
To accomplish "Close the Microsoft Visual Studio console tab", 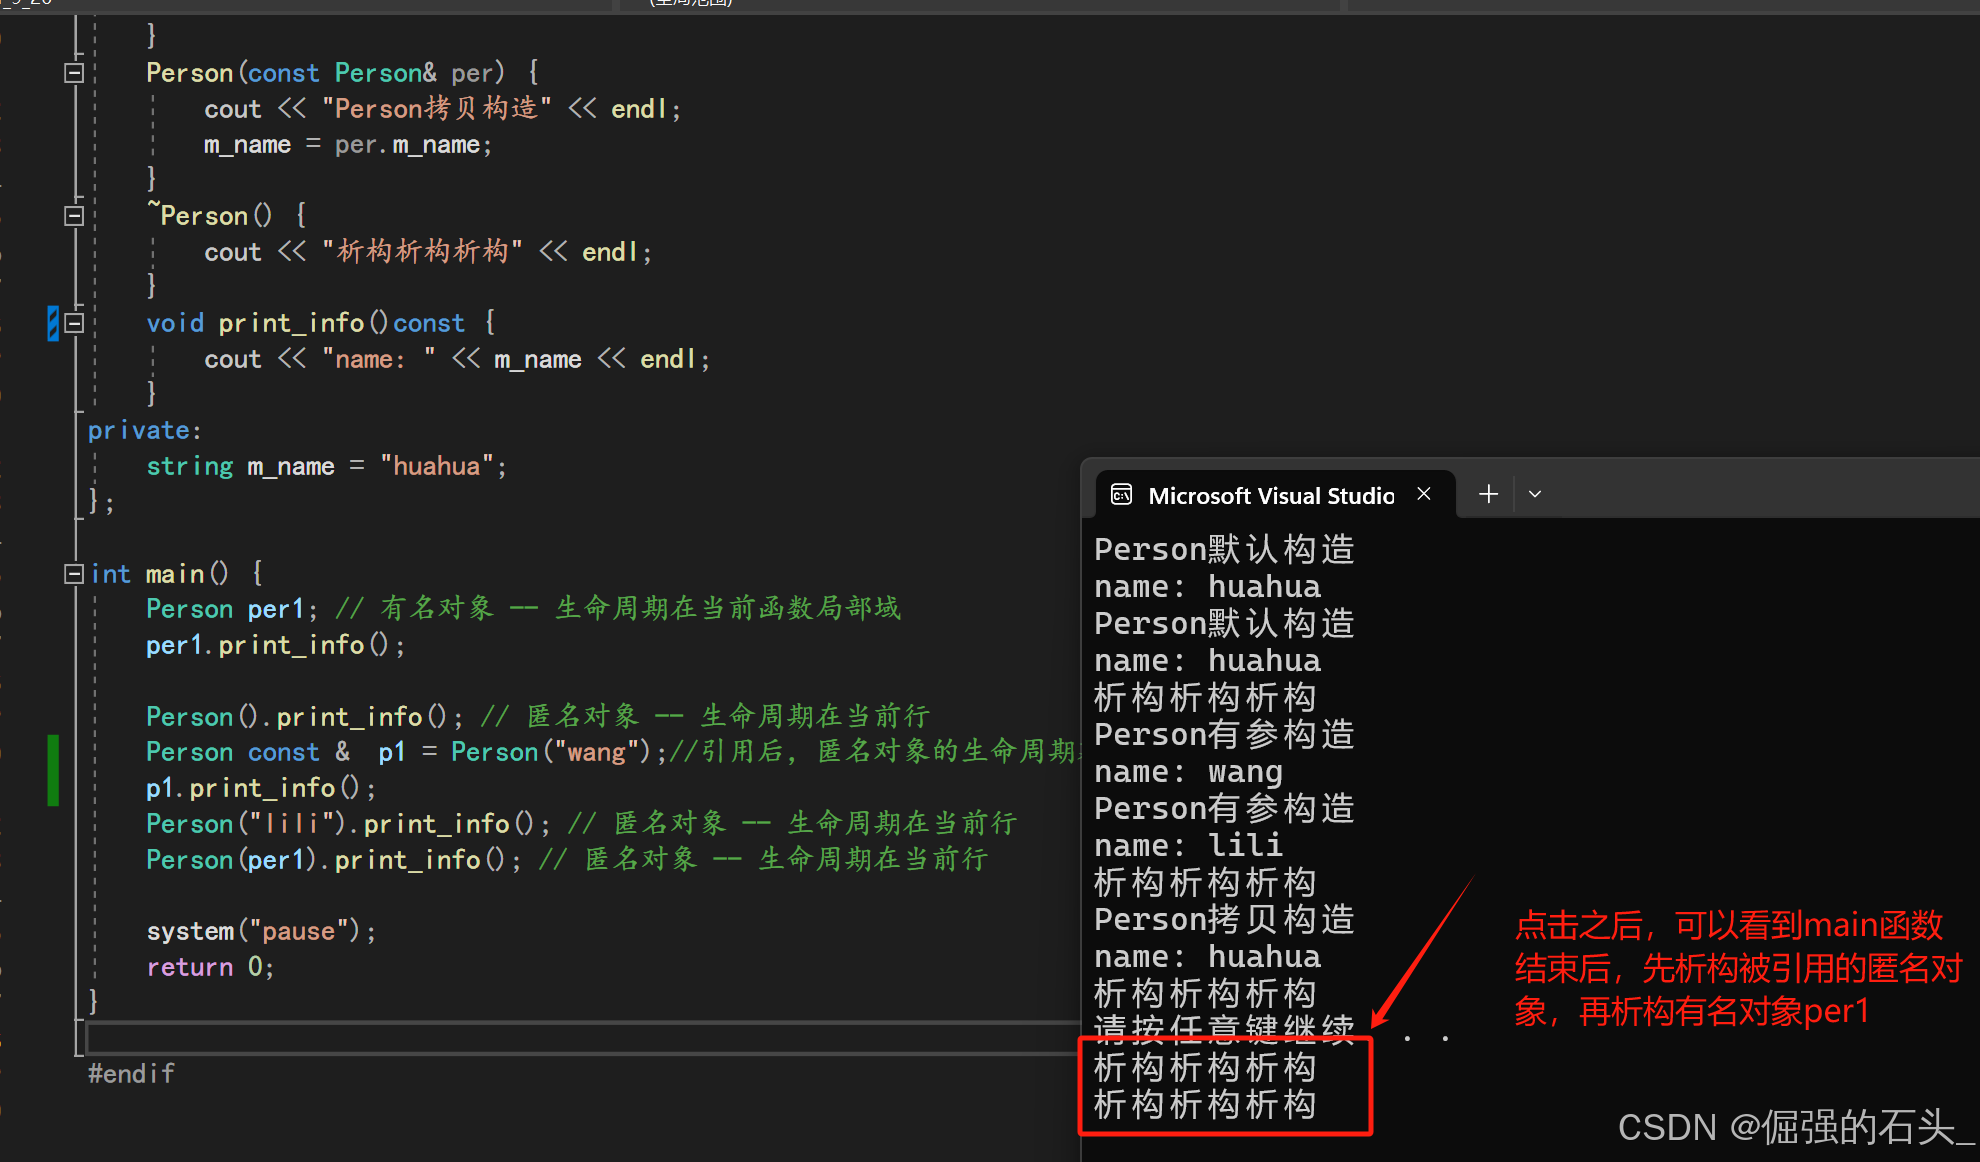I will click(1424, 494).
